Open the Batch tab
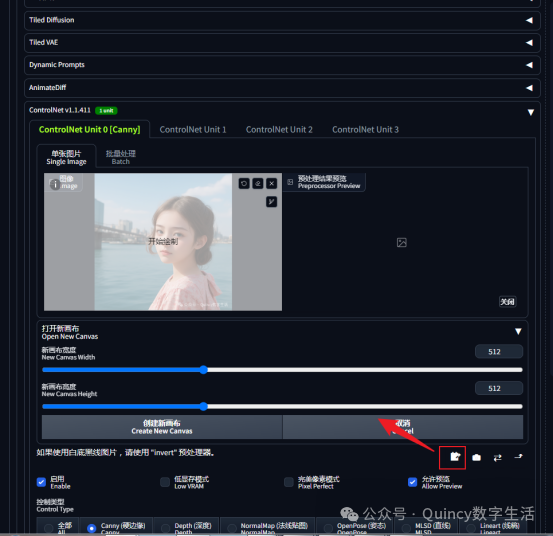 (x=121, y=157)
